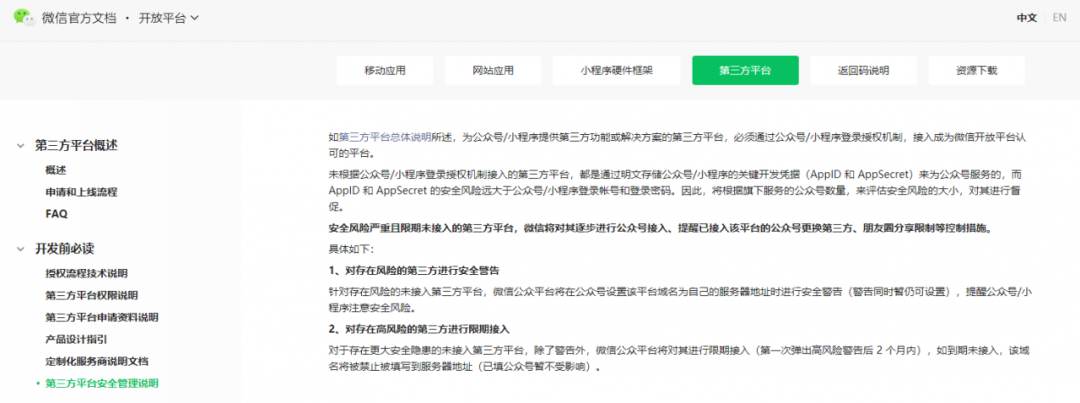Open 第三方平台权限说明 in sidebar
1080x403 pixels.
tap(92, 295)
